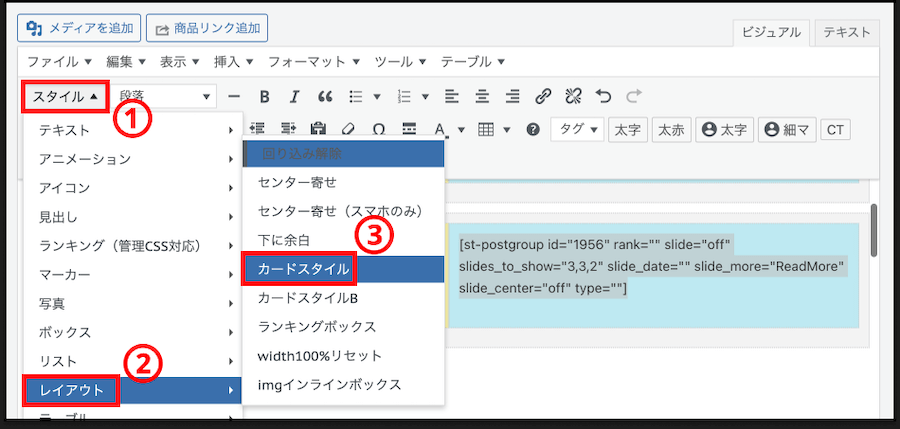Screen dimensions: 900x429
Task: Open the スタイル dropdown
Action: coord(65,97)
